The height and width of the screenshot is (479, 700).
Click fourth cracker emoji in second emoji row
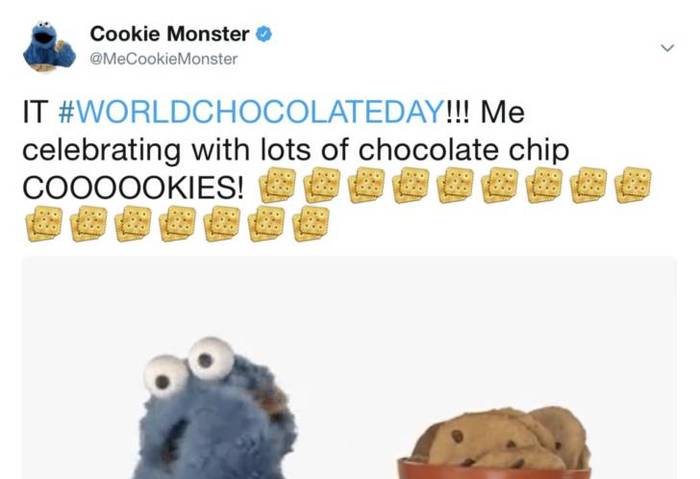point(178,224)
